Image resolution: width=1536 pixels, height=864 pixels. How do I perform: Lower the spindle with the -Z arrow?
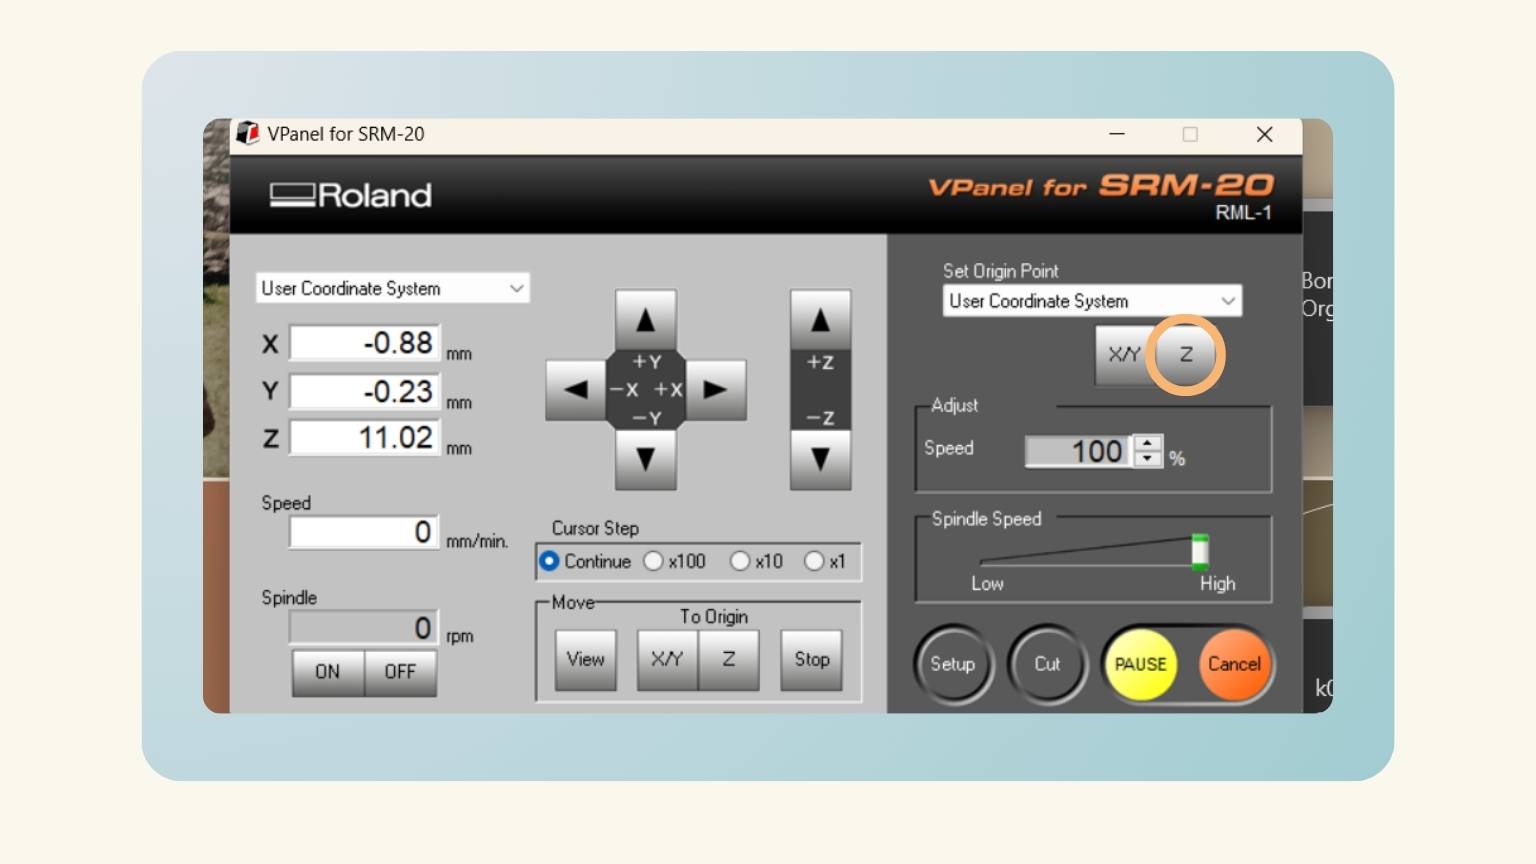coord(820,459)
